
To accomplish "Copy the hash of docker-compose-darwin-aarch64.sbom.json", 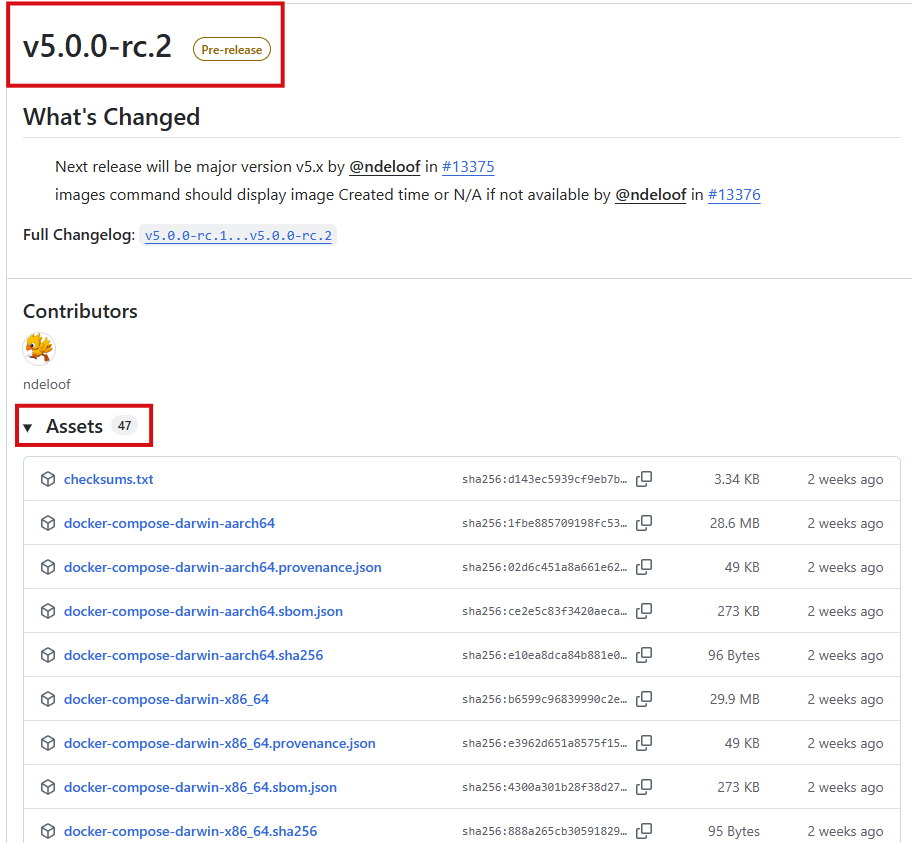I will coord(644,611).
